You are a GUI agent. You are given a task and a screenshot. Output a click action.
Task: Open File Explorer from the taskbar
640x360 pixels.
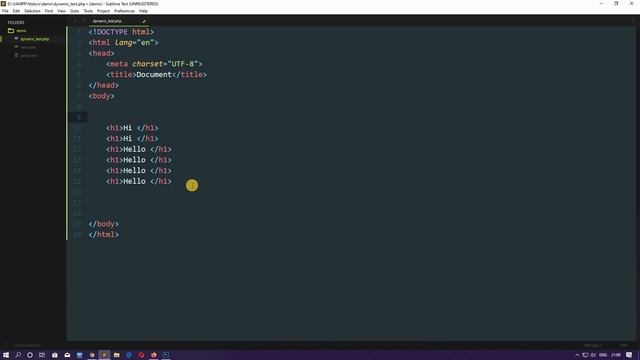[116, 355]
